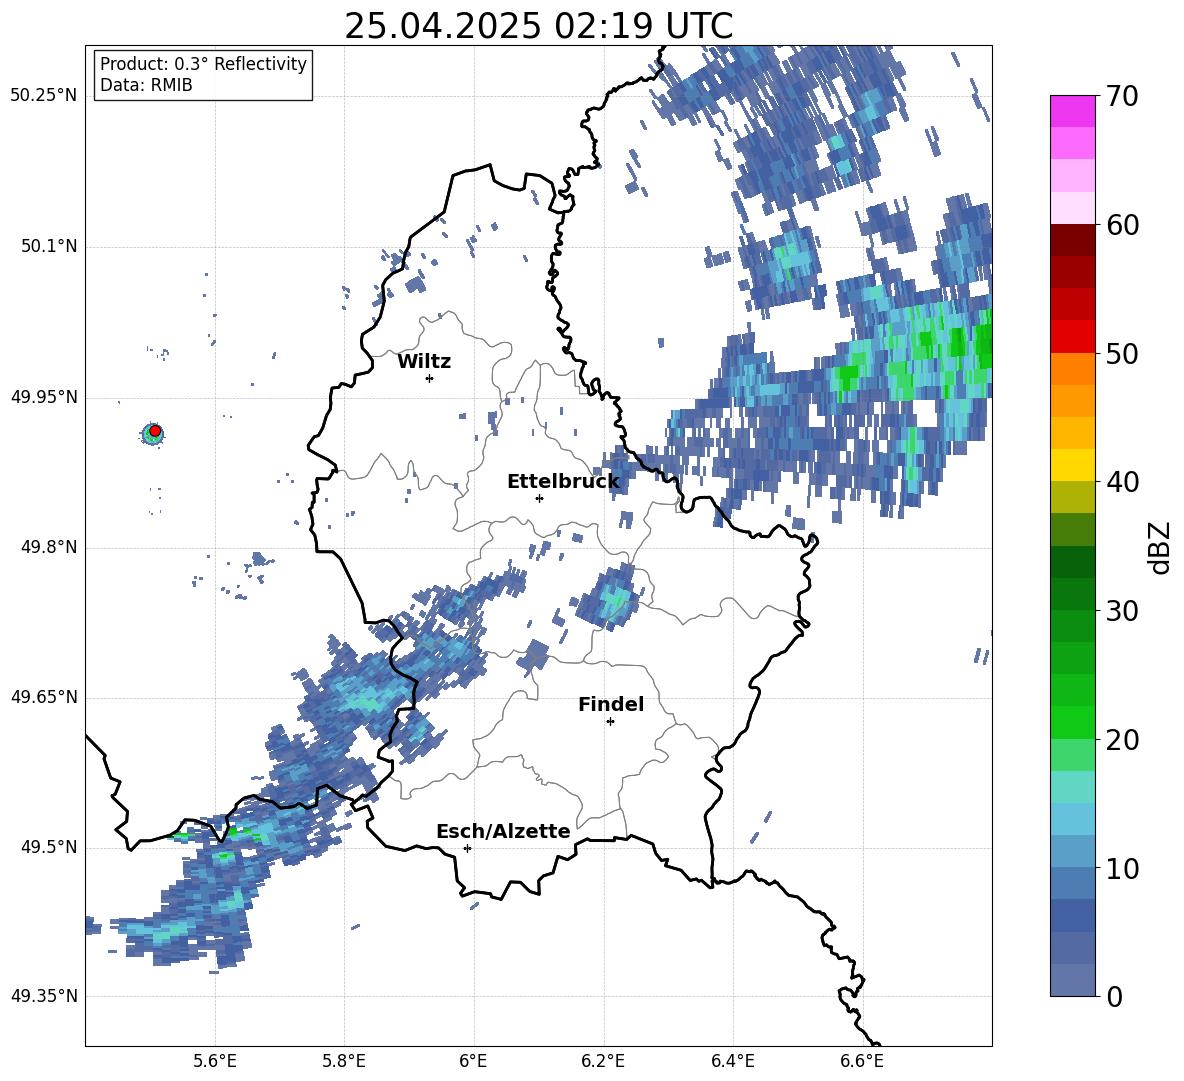Click the Esch/Alzette city label
Viewport: 1184px width, 1081px height.
click(503, 832)
